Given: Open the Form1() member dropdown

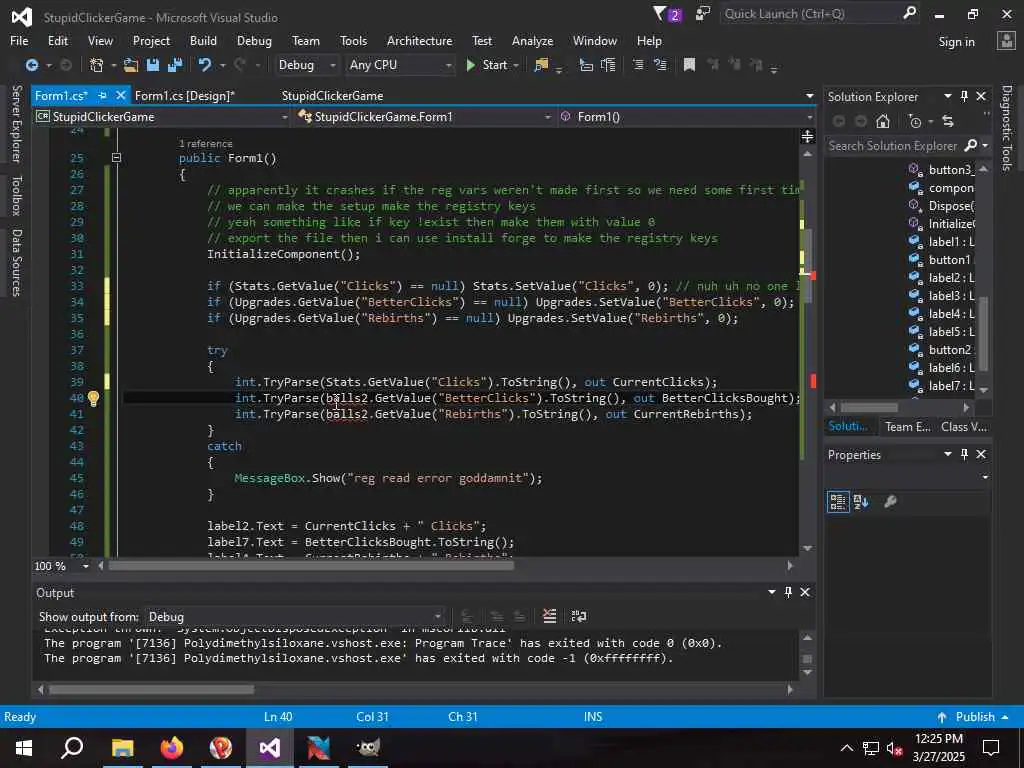Looking at the screenshot, I should pyautogui.click(x=687, y=117).
